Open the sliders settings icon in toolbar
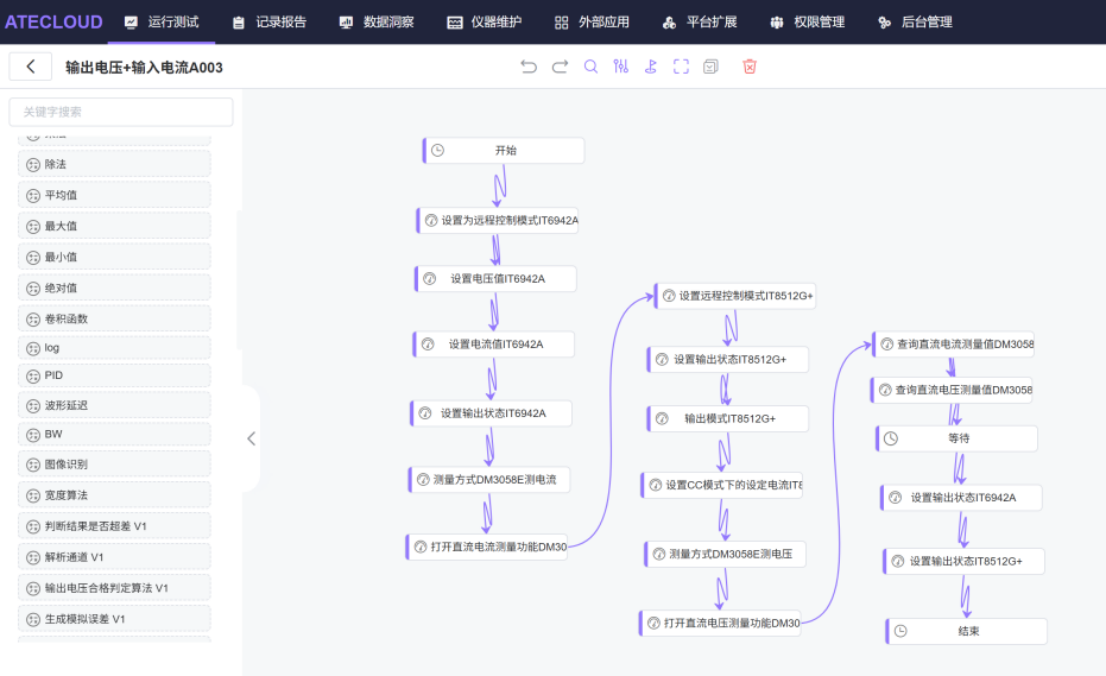 pos(621,66)
